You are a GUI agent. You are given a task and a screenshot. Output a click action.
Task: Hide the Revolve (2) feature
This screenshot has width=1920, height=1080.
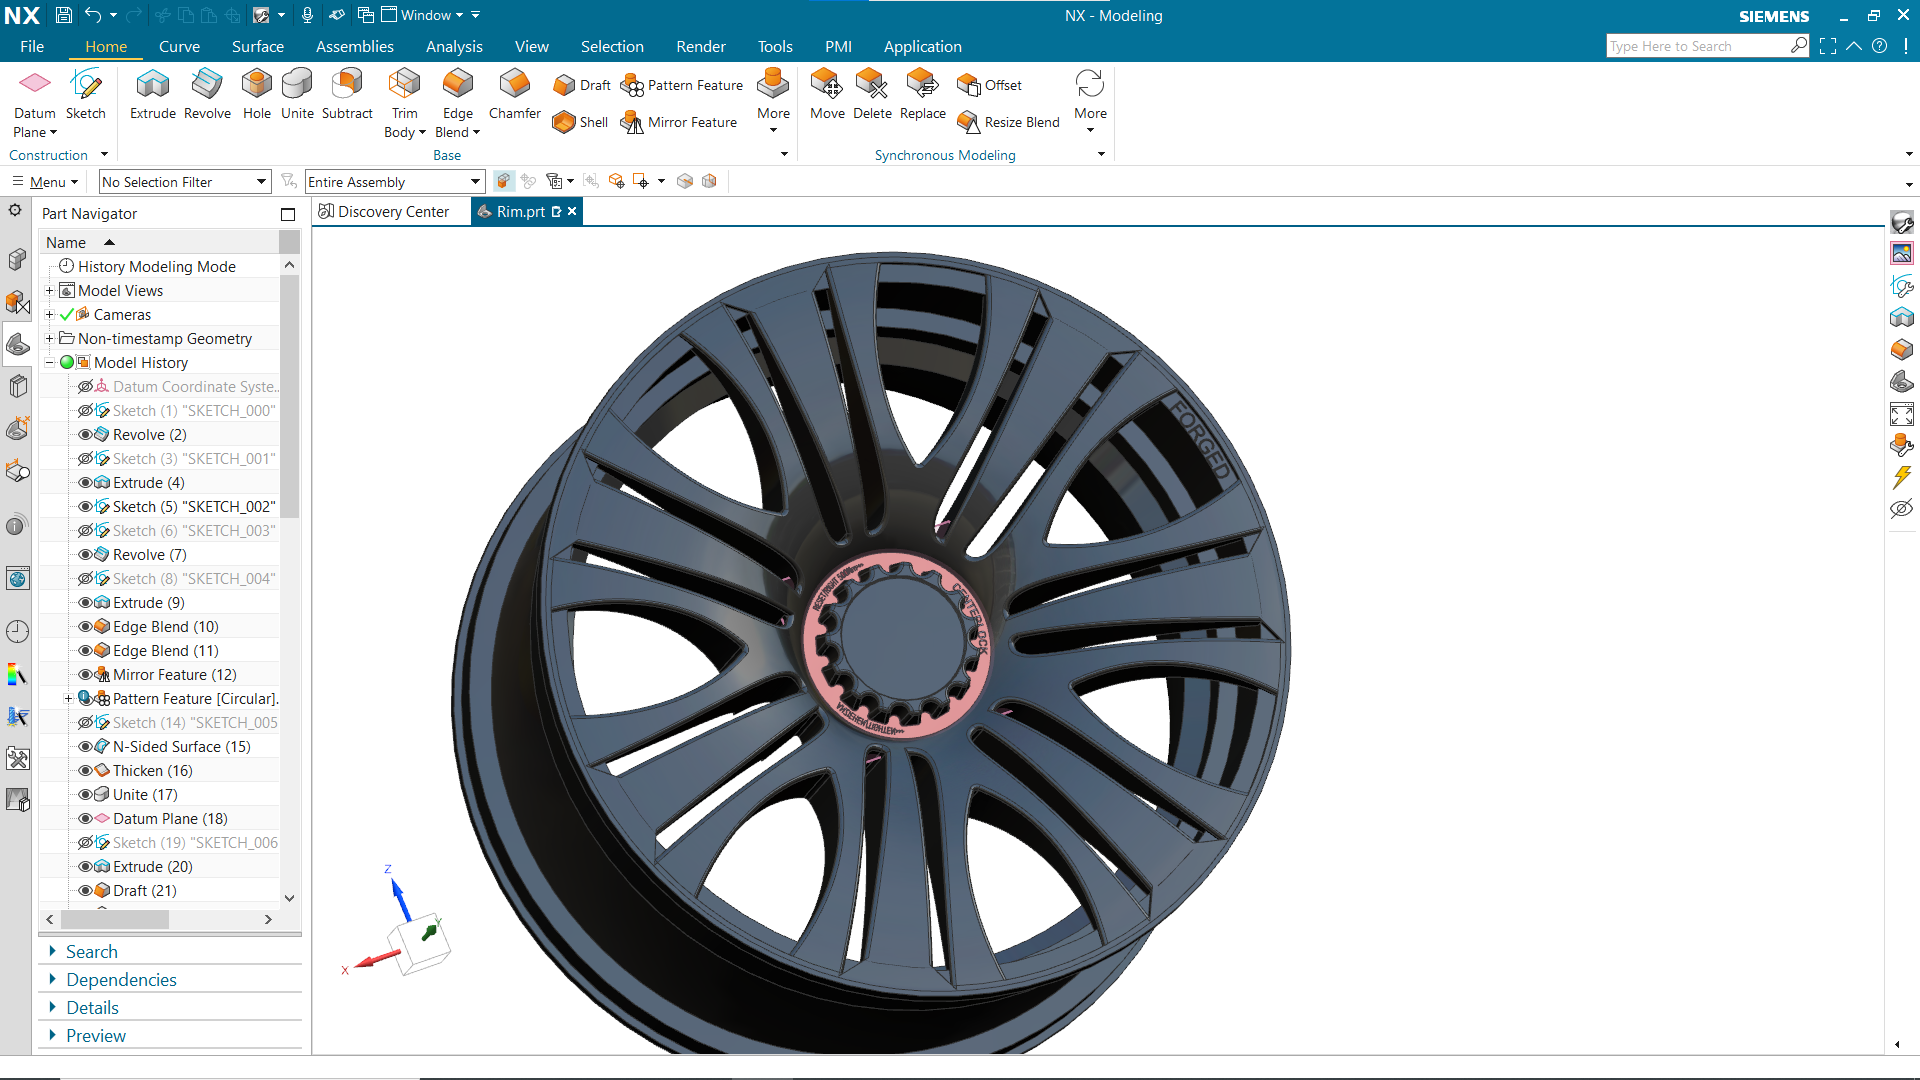[85, 435]
